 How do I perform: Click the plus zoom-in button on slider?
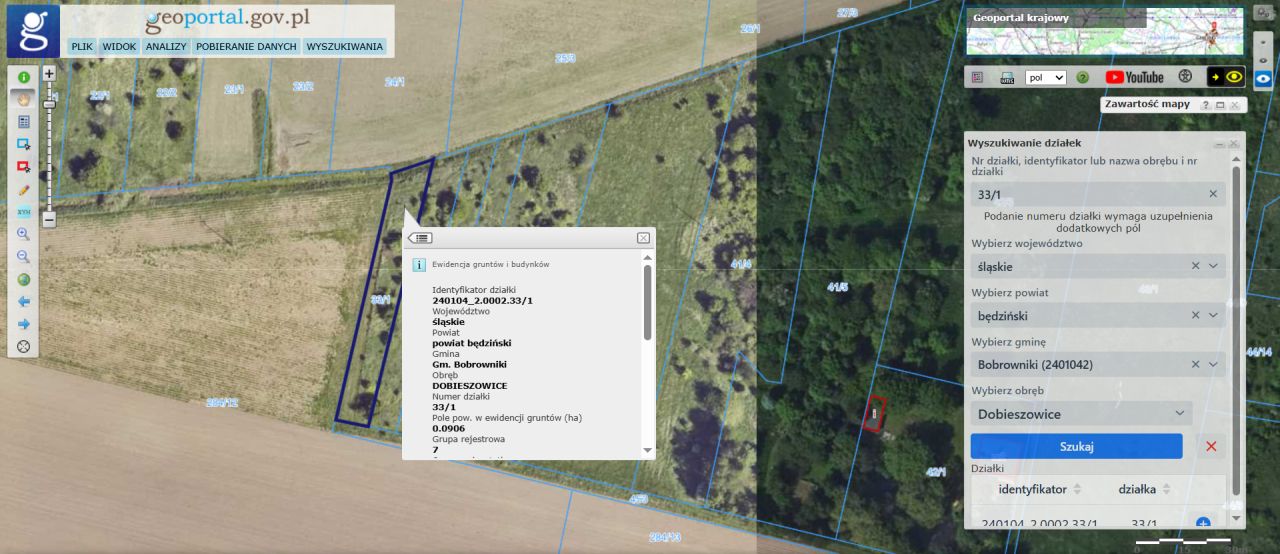[49, 73]
